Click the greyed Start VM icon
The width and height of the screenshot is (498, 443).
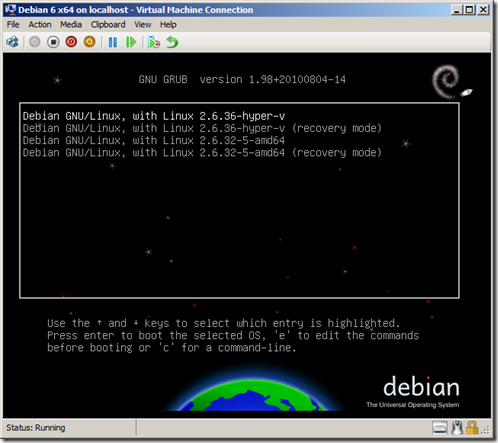[x=34, y=42]
